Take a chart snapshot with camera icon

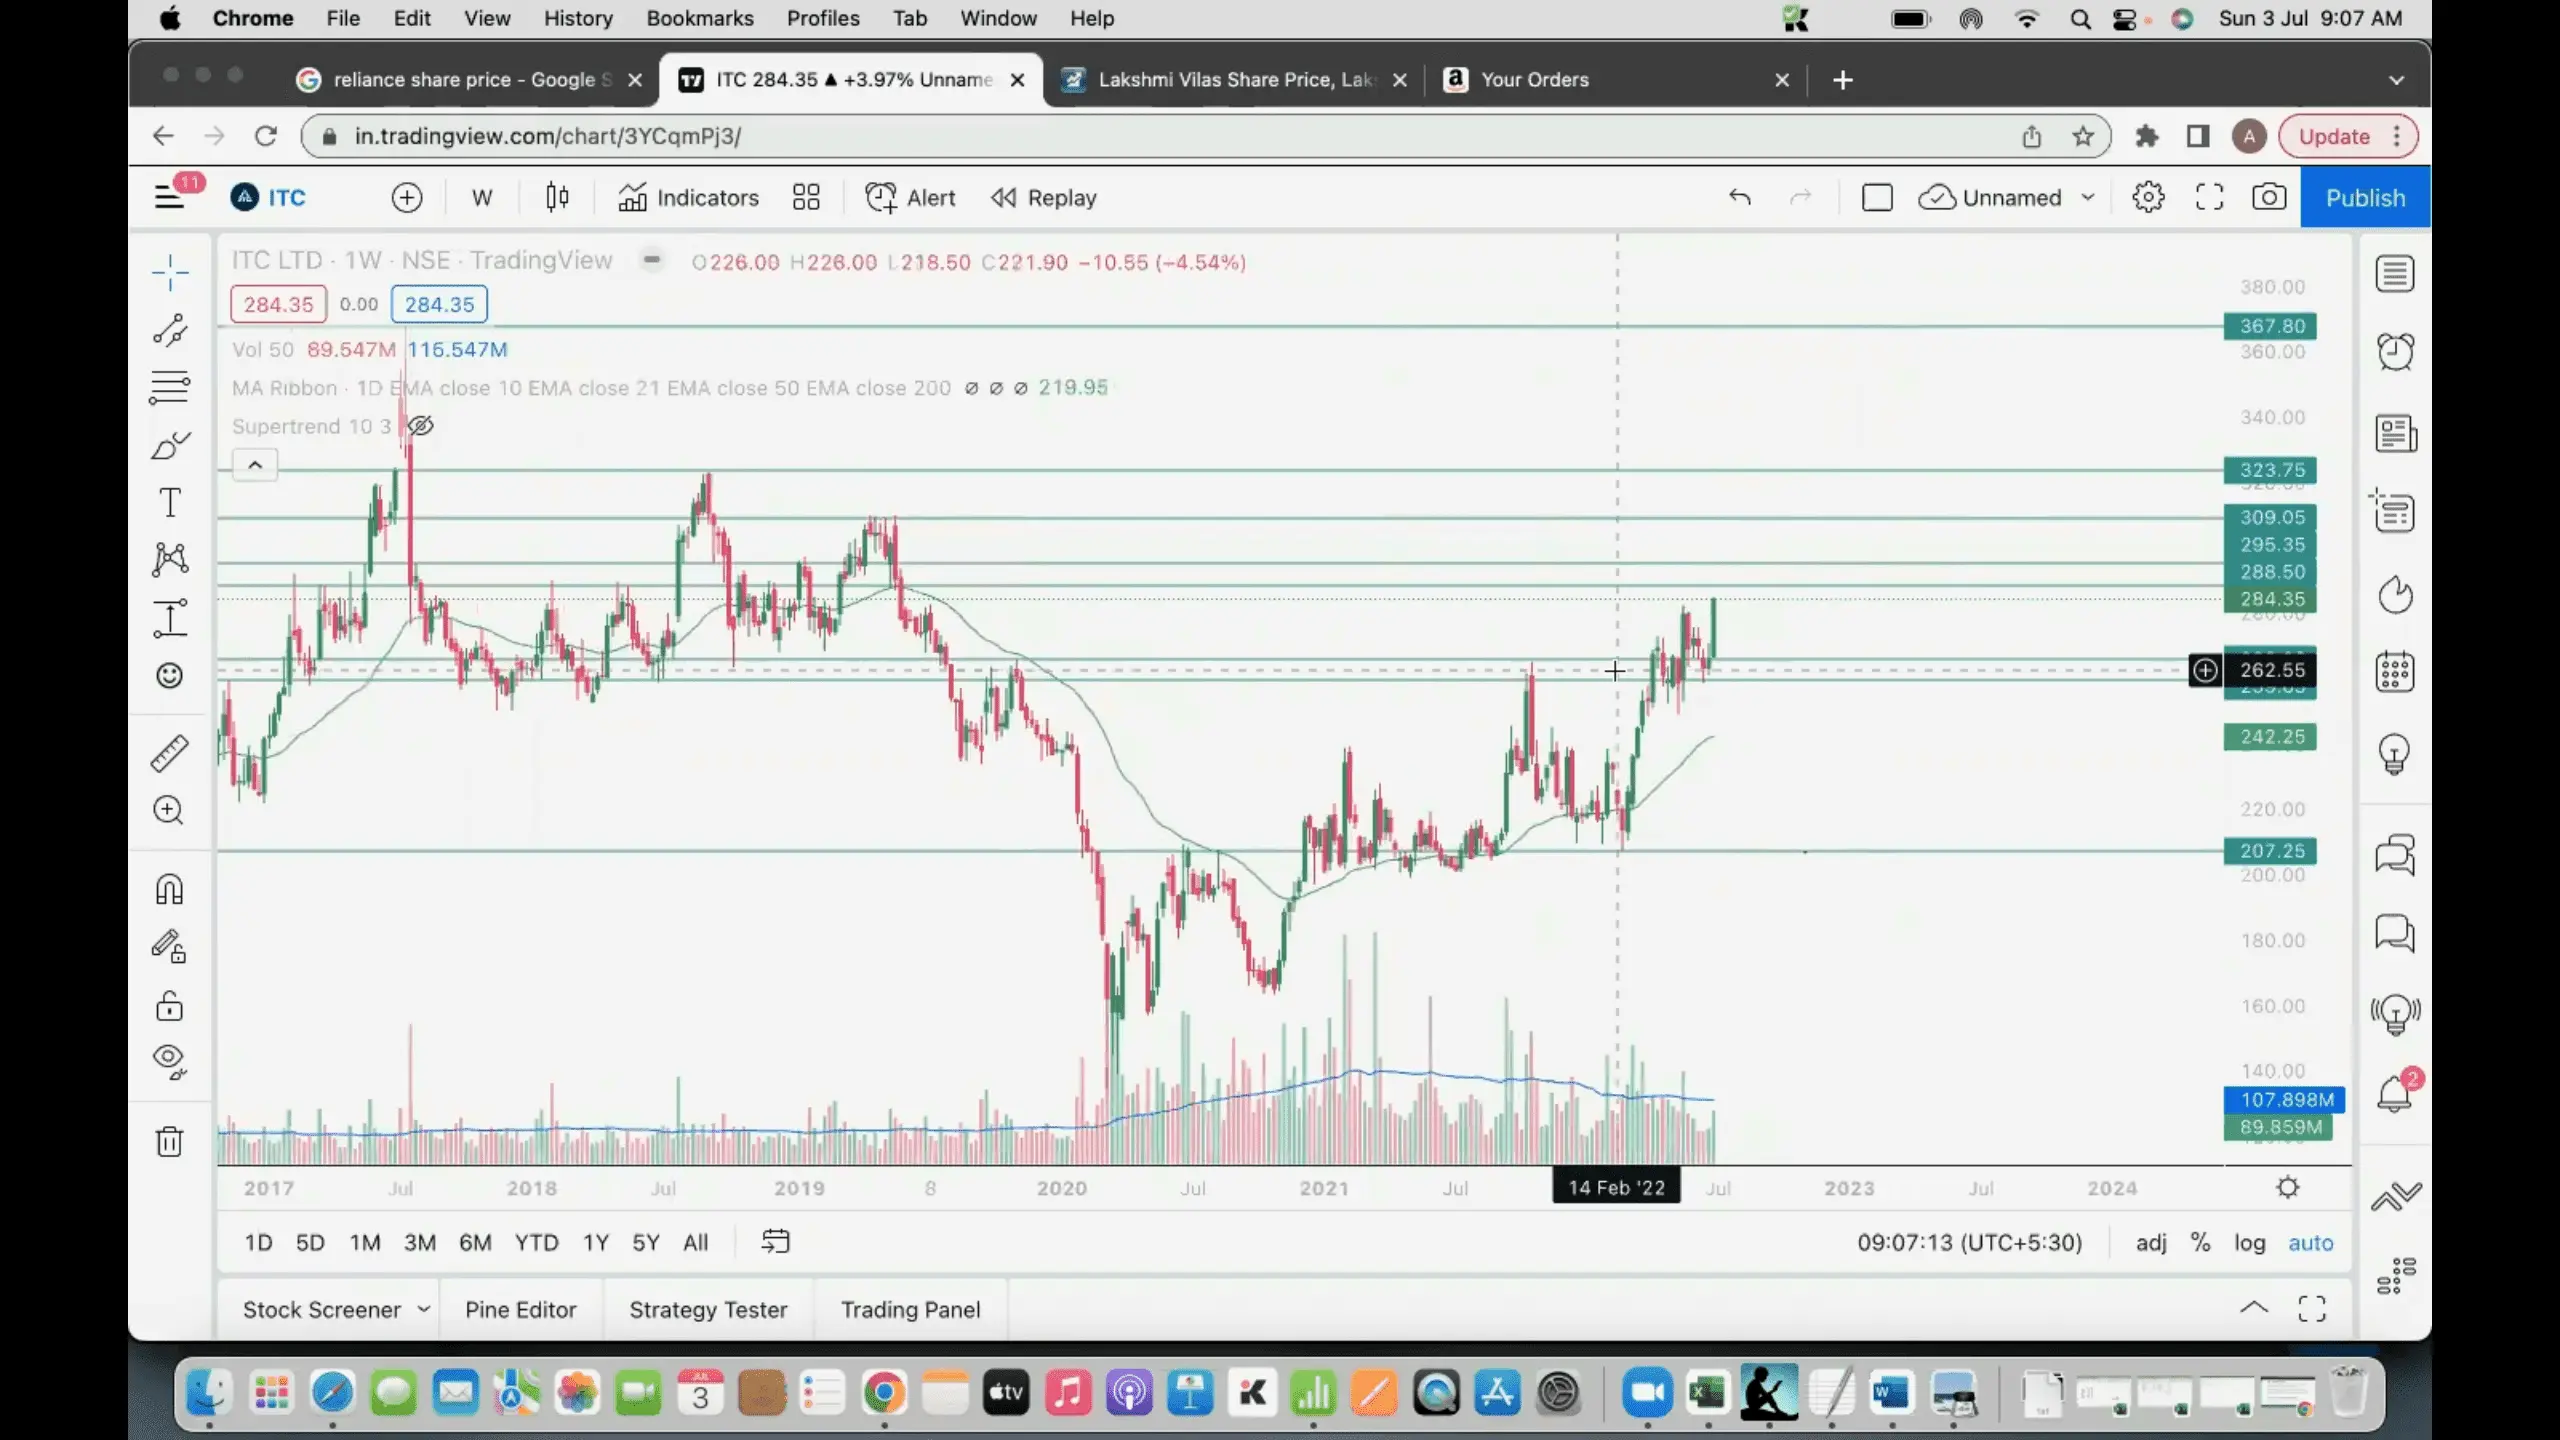[x=2268, y=197]
